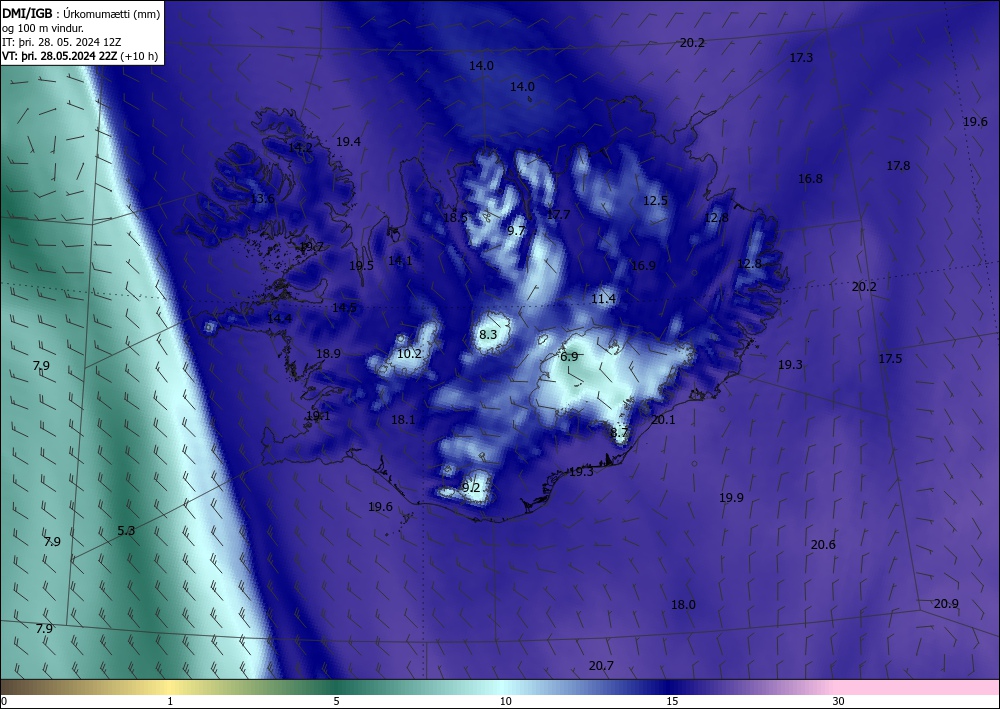Click the map value 19.5
The width and height of the screenshot is (1000, 709).
[x=362, y=266]
